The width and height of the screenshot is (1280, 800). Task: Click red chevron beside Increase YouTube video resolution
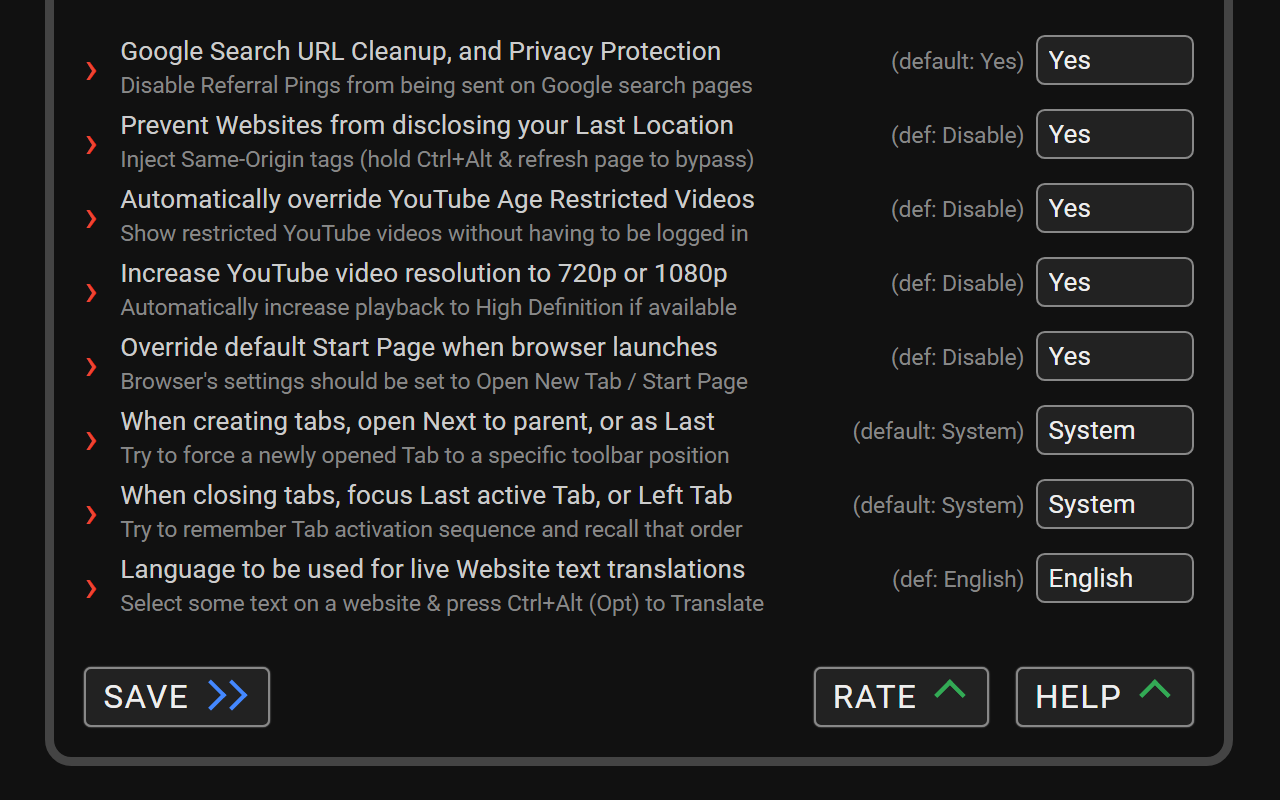click(91, 292)
